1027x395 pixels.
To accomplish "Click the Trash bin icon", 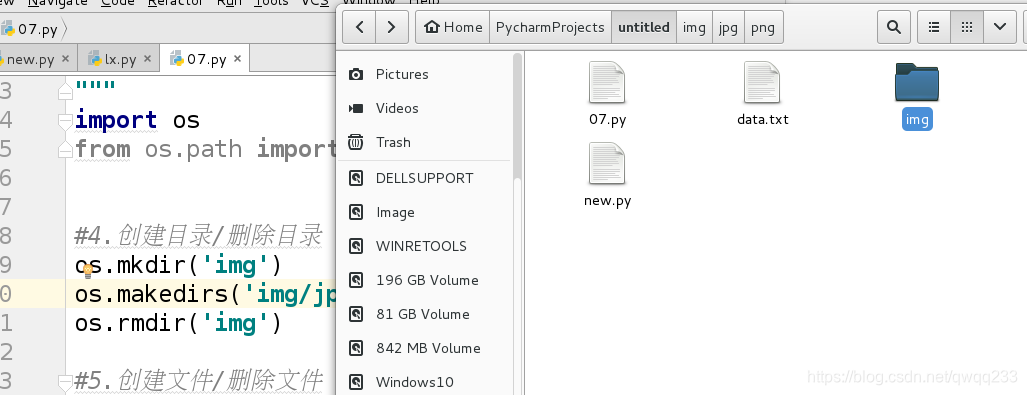I will click(x=356, y=142).
